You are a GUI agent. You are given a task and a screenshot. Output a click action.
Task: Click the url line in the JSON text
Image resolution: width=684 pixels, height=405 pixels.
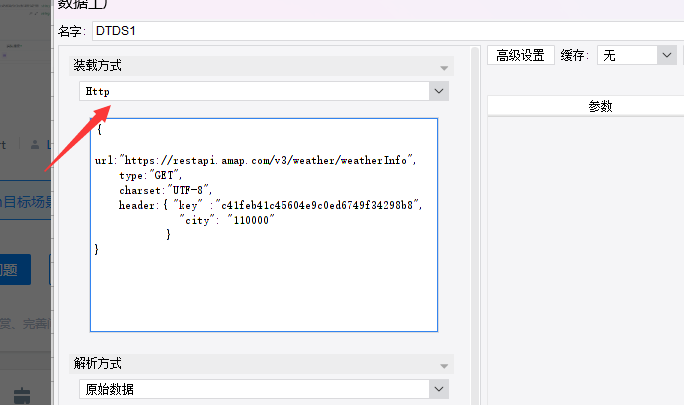click(256, 160)
